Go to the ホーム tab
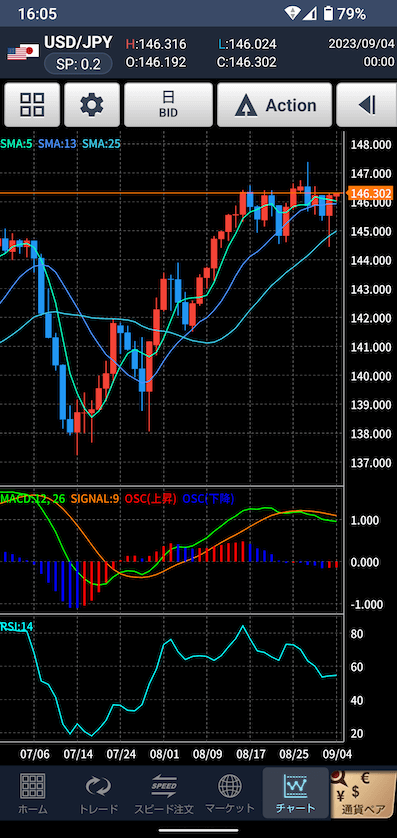Image resolution: width=397 pixels, height=838 pixels. 33,793
